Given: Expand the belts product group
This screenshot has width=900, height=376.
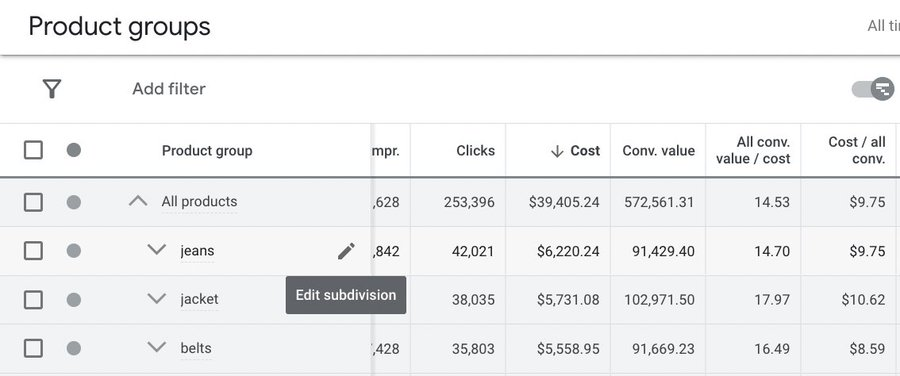Looking at the screenshot, I should click(x=157, y=348).
